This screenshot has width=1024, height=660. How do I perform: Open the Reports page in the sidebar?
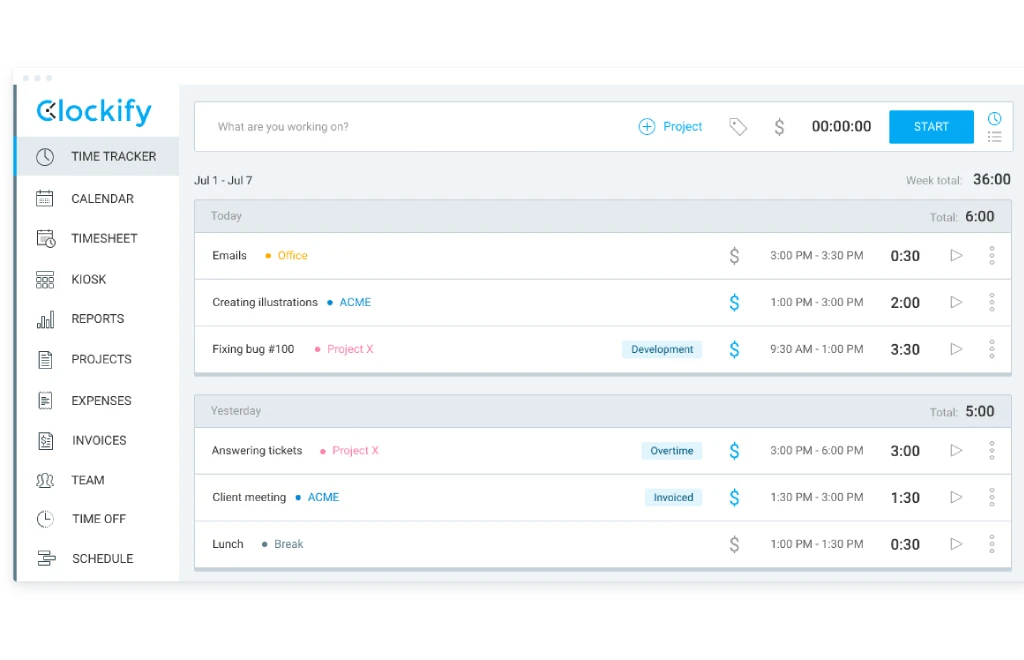[x=97, y=319]
